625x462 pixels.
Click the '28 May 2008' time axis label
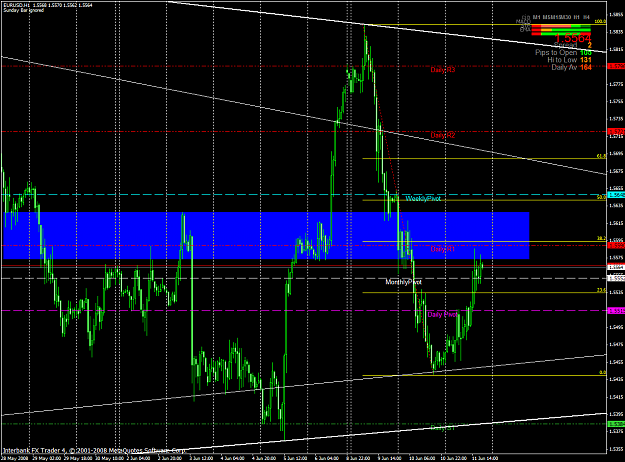[15, 458]
